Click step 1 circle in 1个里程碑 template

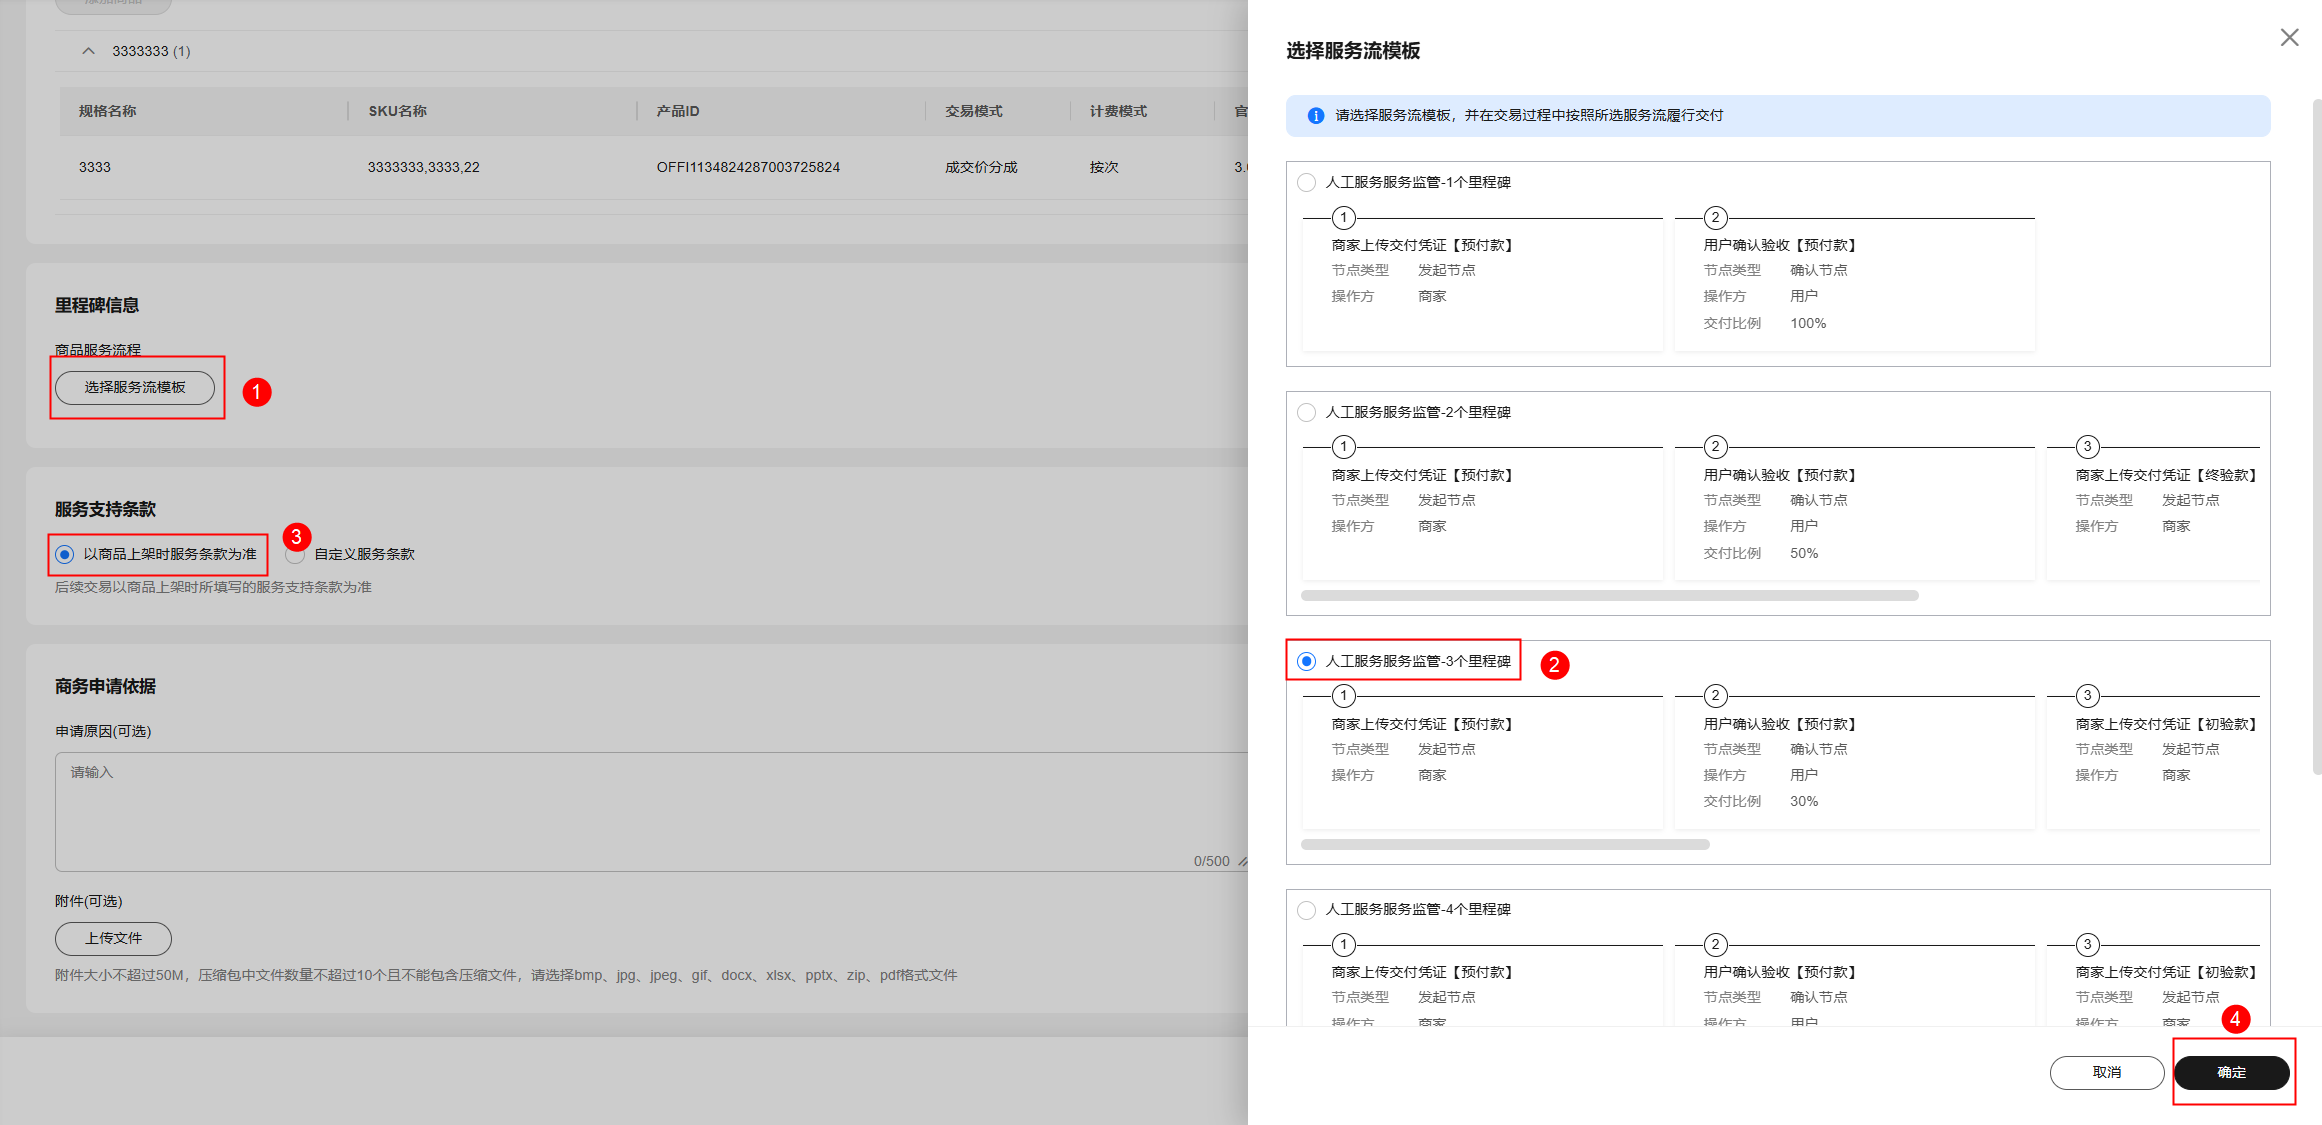pos(1344,218)
